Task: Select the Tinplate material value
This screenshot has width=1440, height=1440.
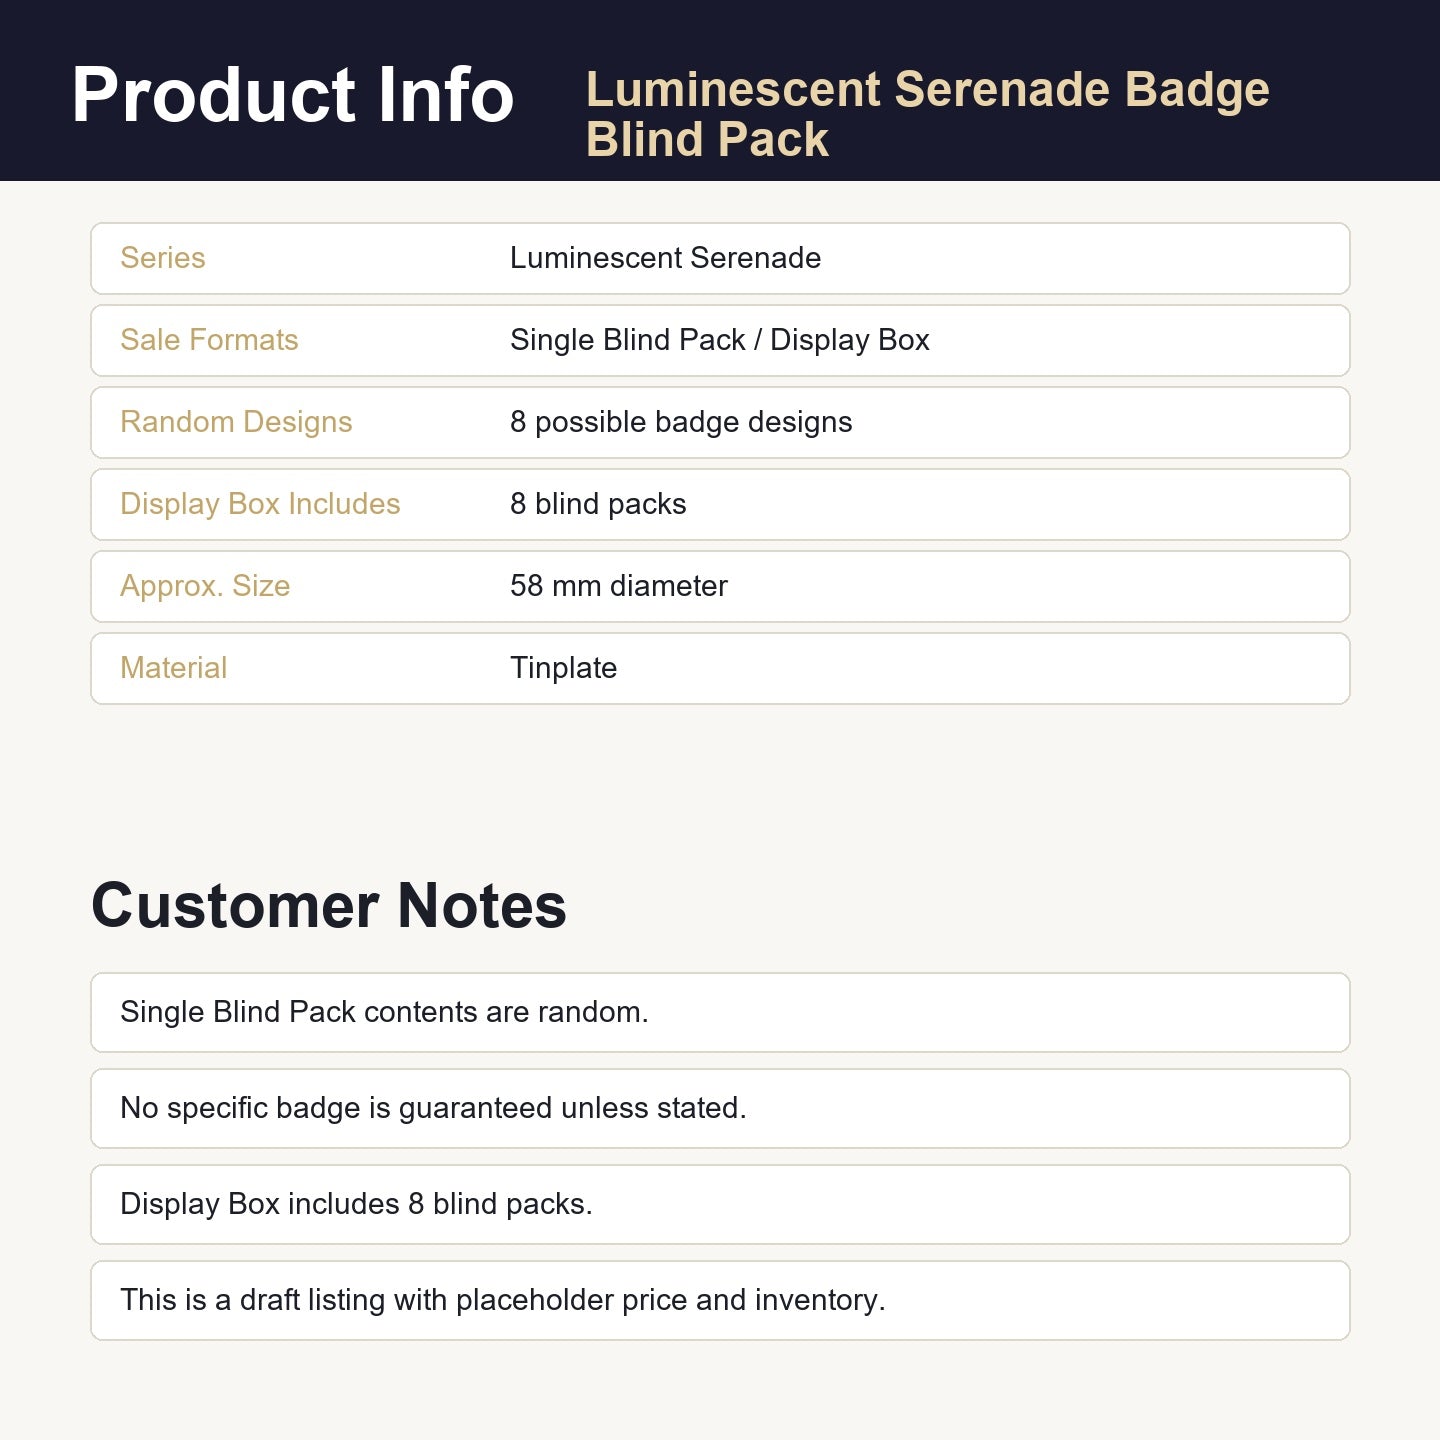Action: point(563,668)
